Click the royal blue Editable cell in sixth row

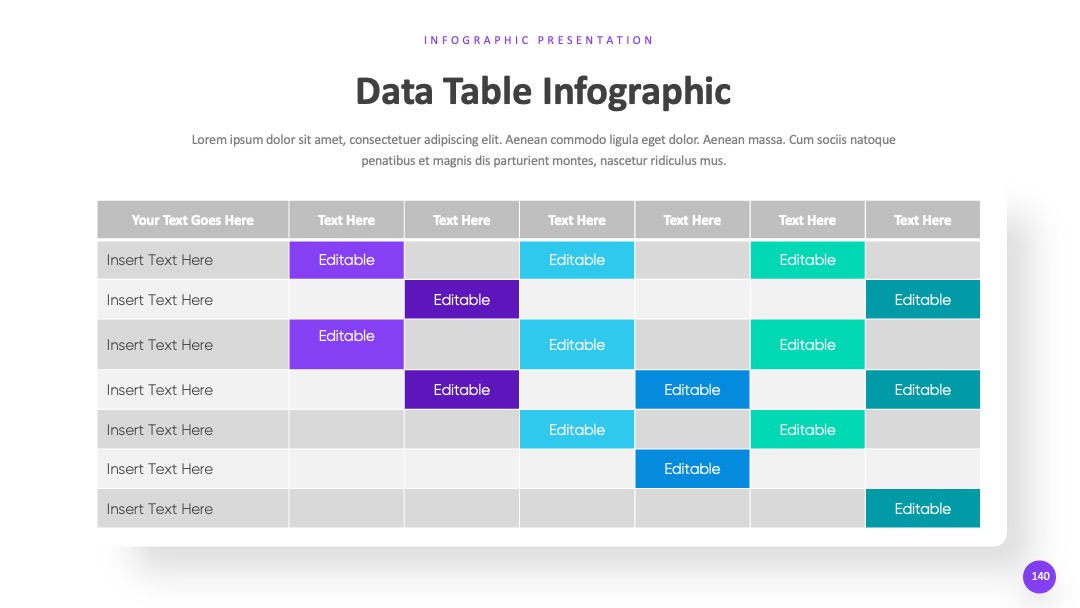[692, 469]
